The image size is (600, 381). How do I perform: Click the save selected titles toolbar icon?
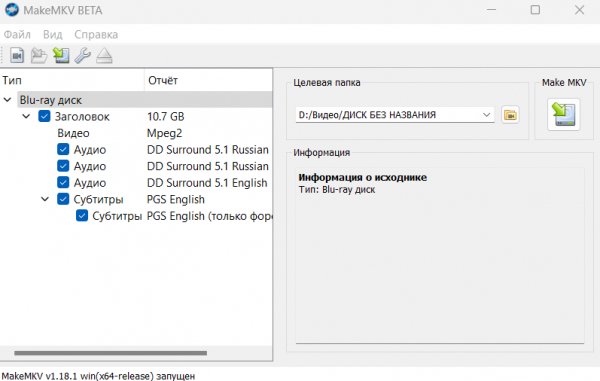click(61, 56)
